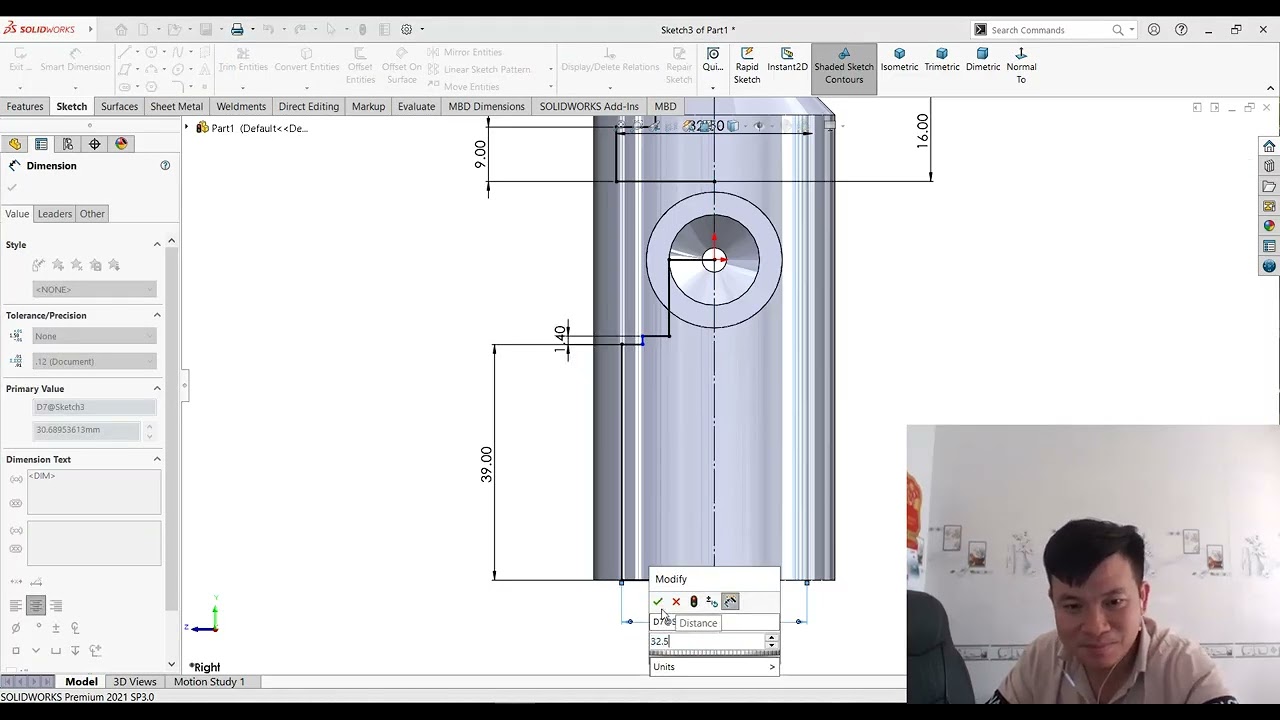1280x720 pixels.
Task: Select center justify for dimension text
Action: 36,606
